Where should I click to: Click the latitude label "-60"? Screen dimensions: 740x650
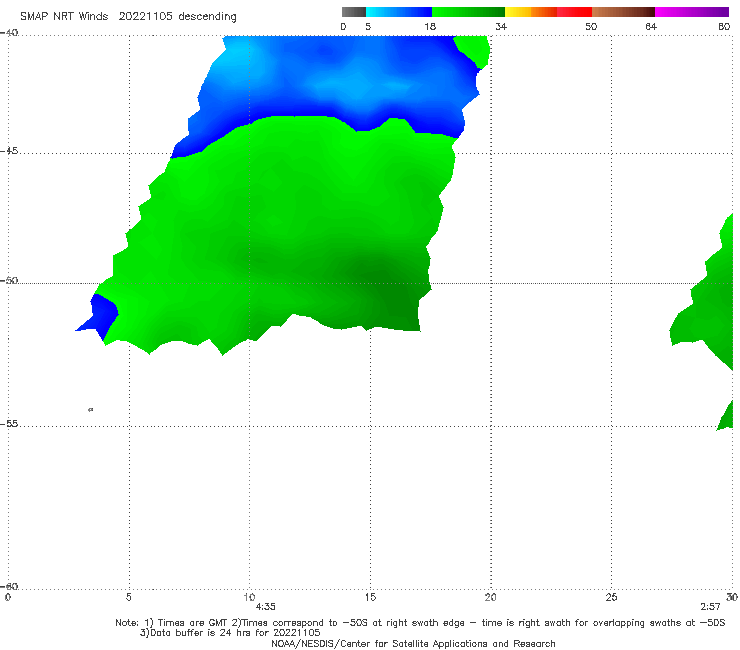tap(9, 586)
